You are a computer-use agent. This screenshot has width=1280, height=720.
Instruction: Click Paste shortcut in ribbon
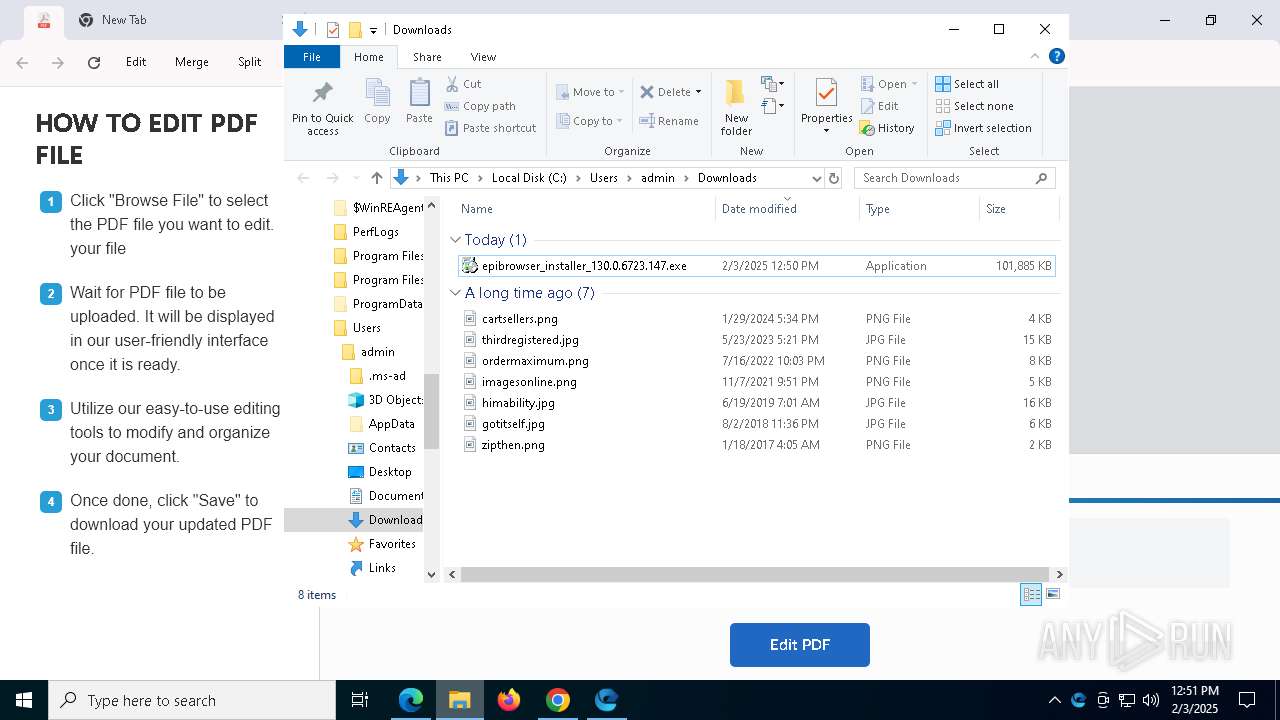pos(491,128)
